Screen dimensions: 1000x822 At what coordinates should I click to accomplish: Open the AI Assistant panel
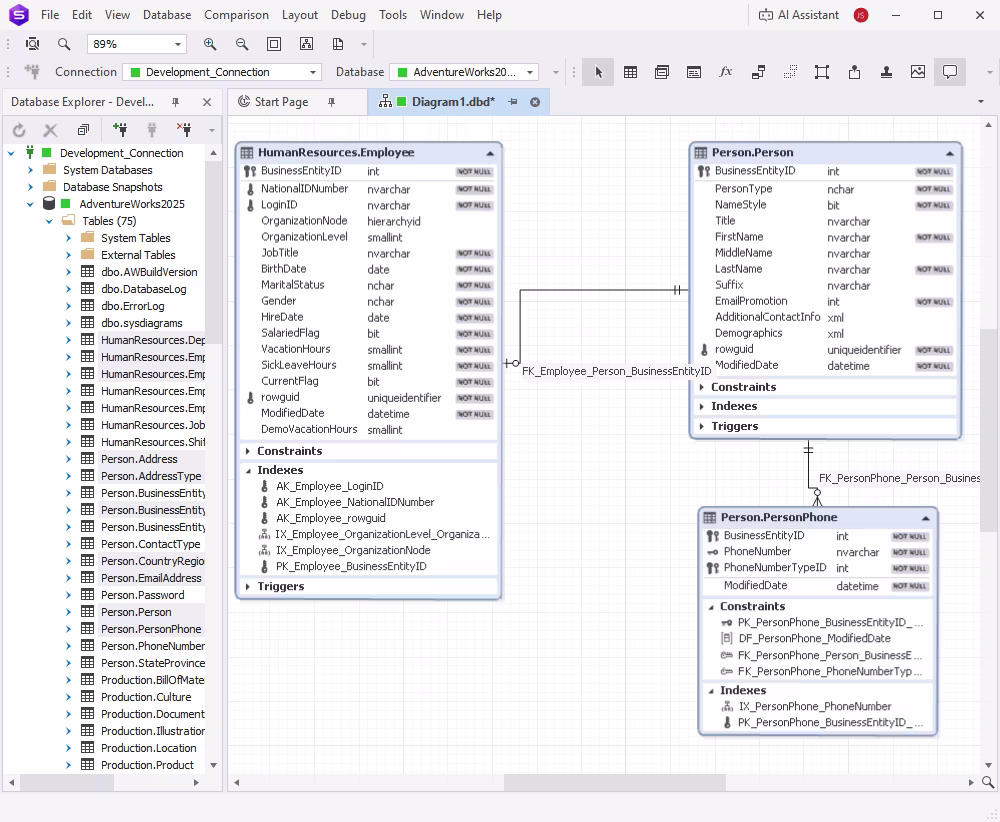pyautogui.click(x=798, y=15)
